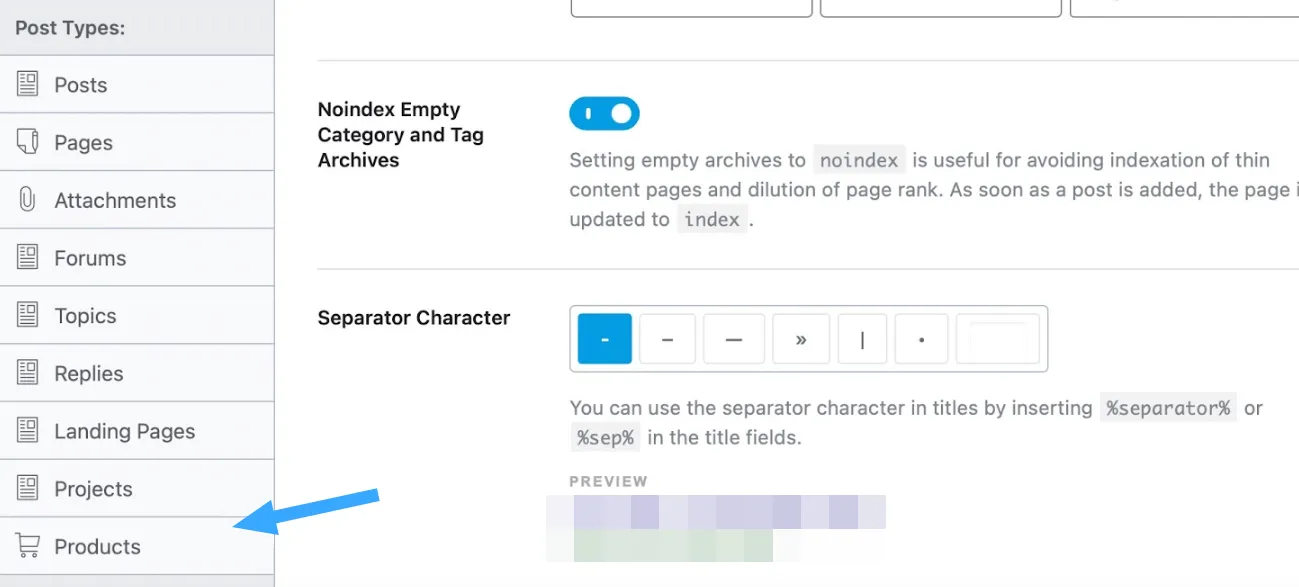This screenshot has height=587, width=1299.
Task: Select the middle dot separator
Action: [921, 339]
